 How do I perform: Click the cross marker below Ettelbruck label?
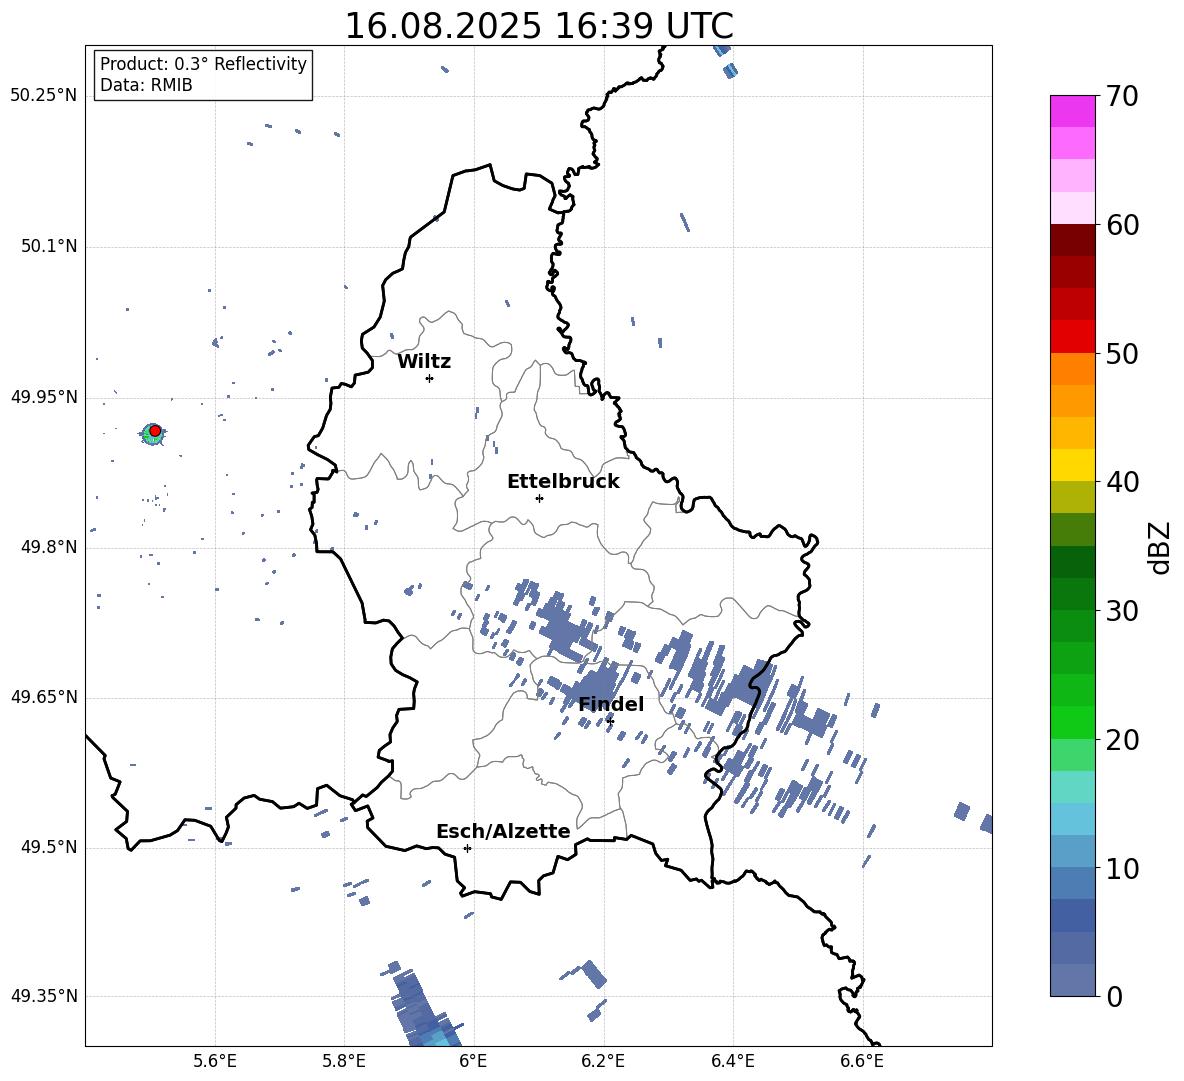pyautogui.click(x=539, y=498)
